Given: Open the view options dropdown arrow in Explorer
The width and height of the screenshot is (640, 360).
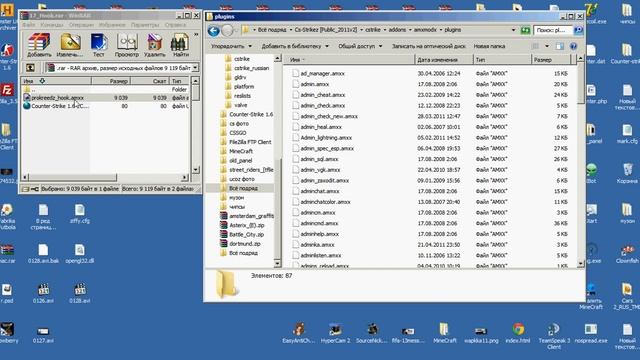Looking at the screenshot, I should 547,46.
